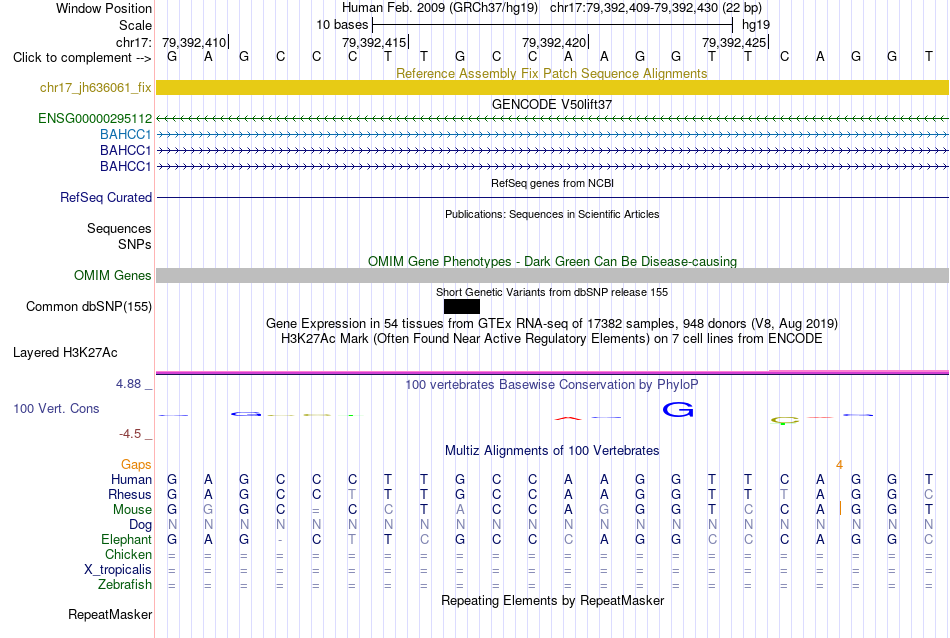Click the 'OMIM Genes' label
This screenshot has height=638, width=950.
(112, 276)
